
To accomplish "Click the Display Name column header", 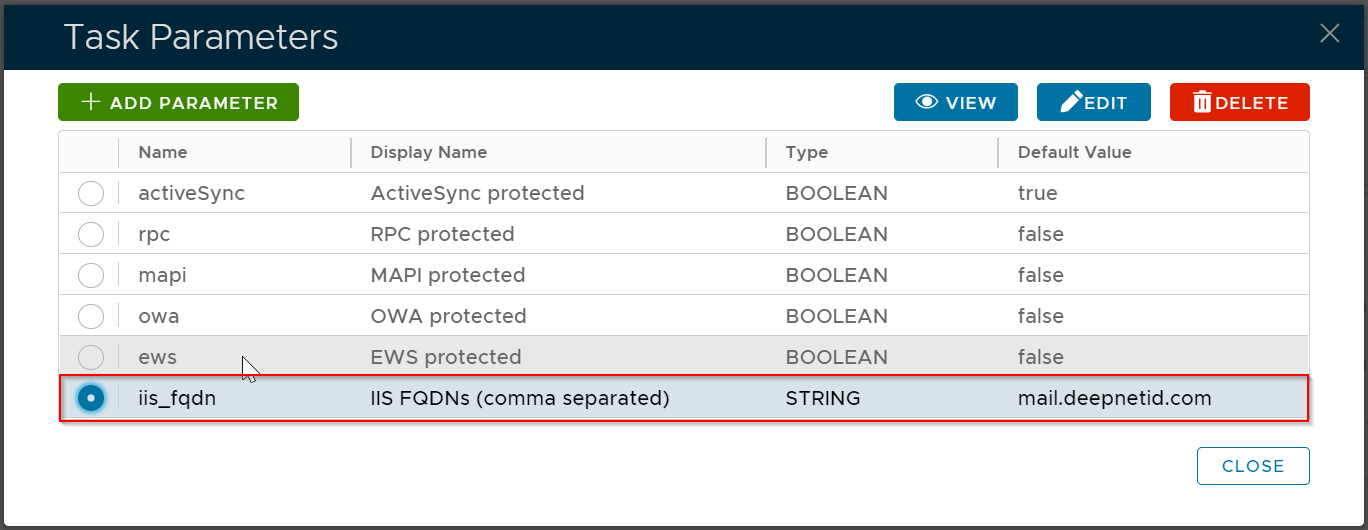I will [x=429, y=152].
